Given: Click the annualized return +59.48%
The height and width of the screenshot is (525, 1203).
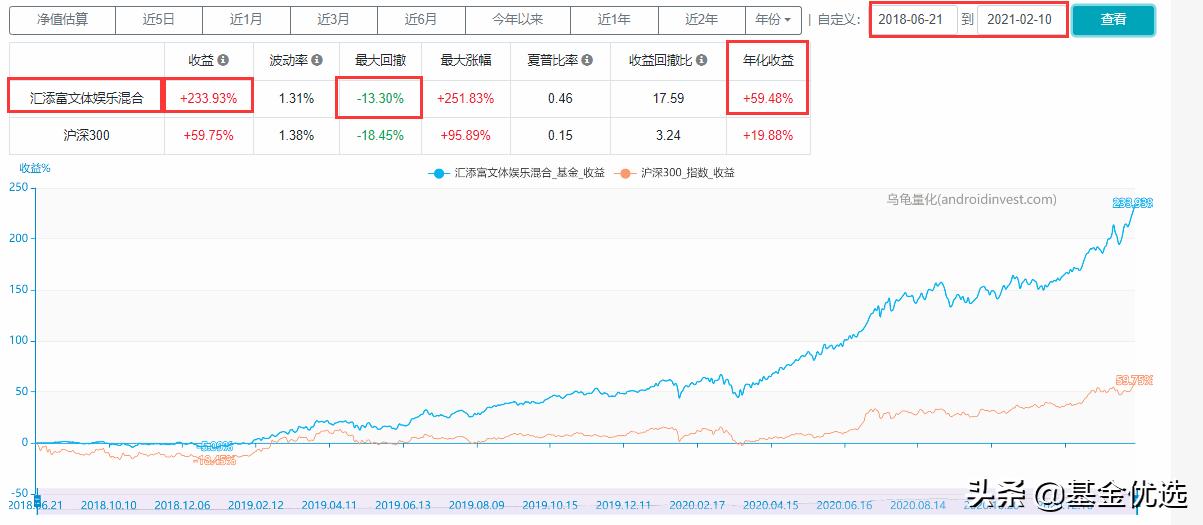Looking at the screenshot, I should click(768, 98).
